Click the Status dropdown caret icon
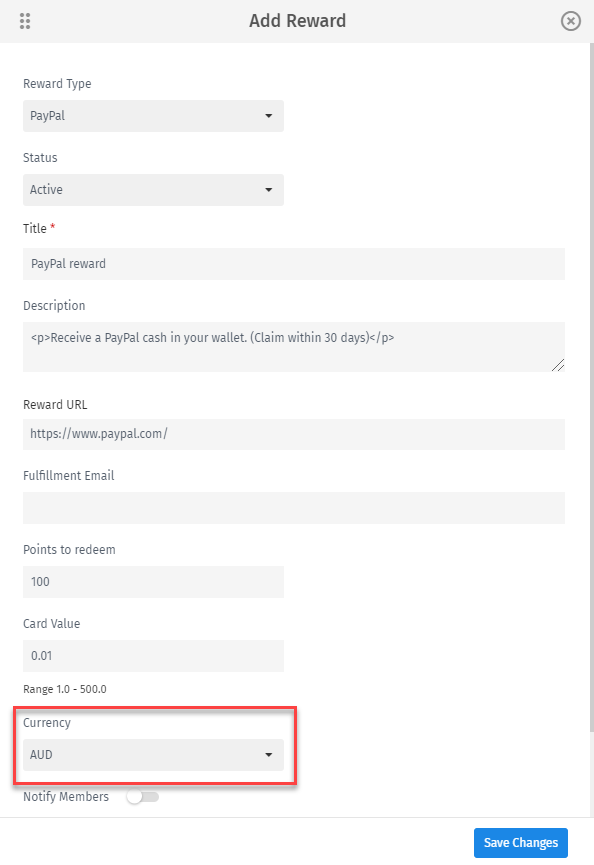Viewport: 594px width, 865px height. [268, 190]
